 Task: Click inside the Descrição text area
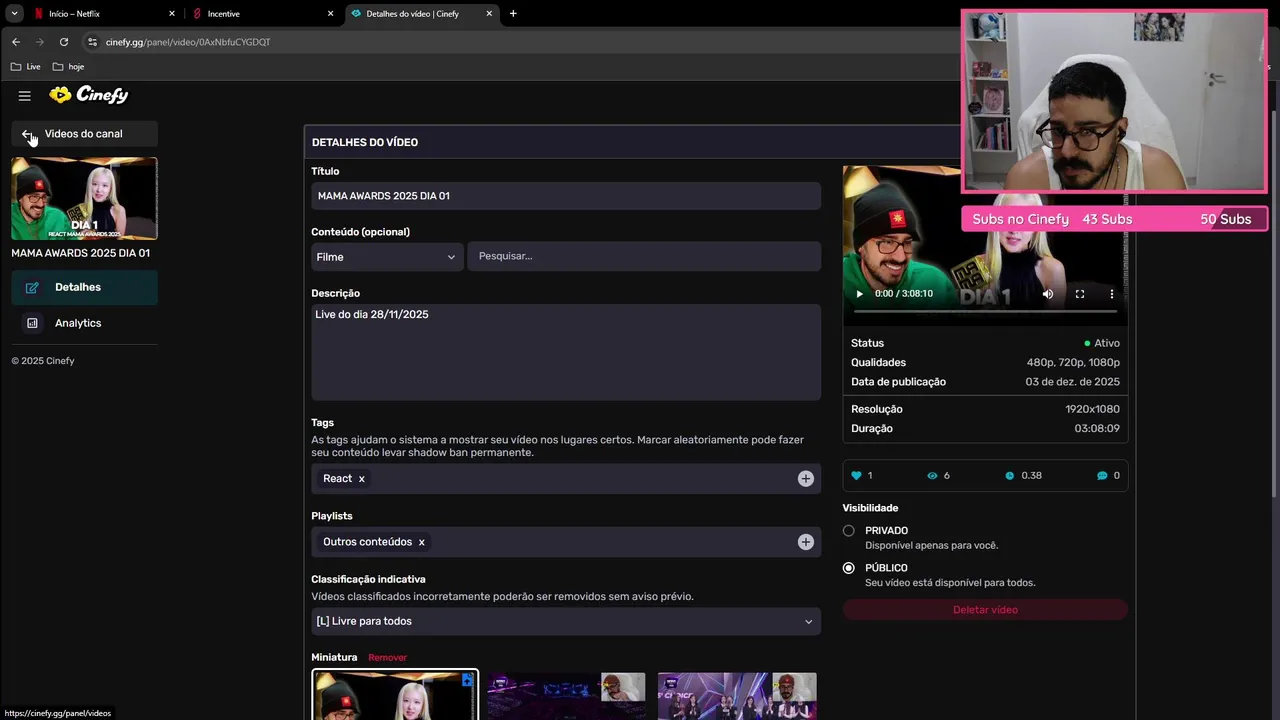pos(566,352)
